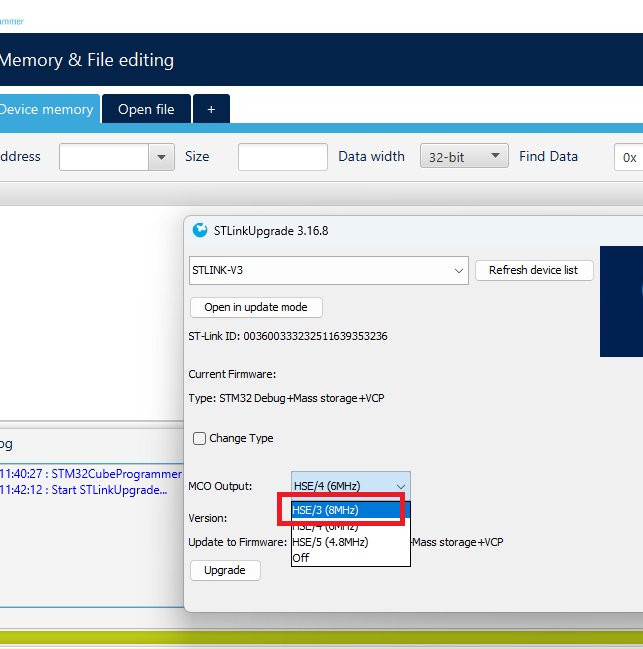The width and height of the screenshot is (643, 649).
Task: Click the Size input field
Action: coord(283,157)
